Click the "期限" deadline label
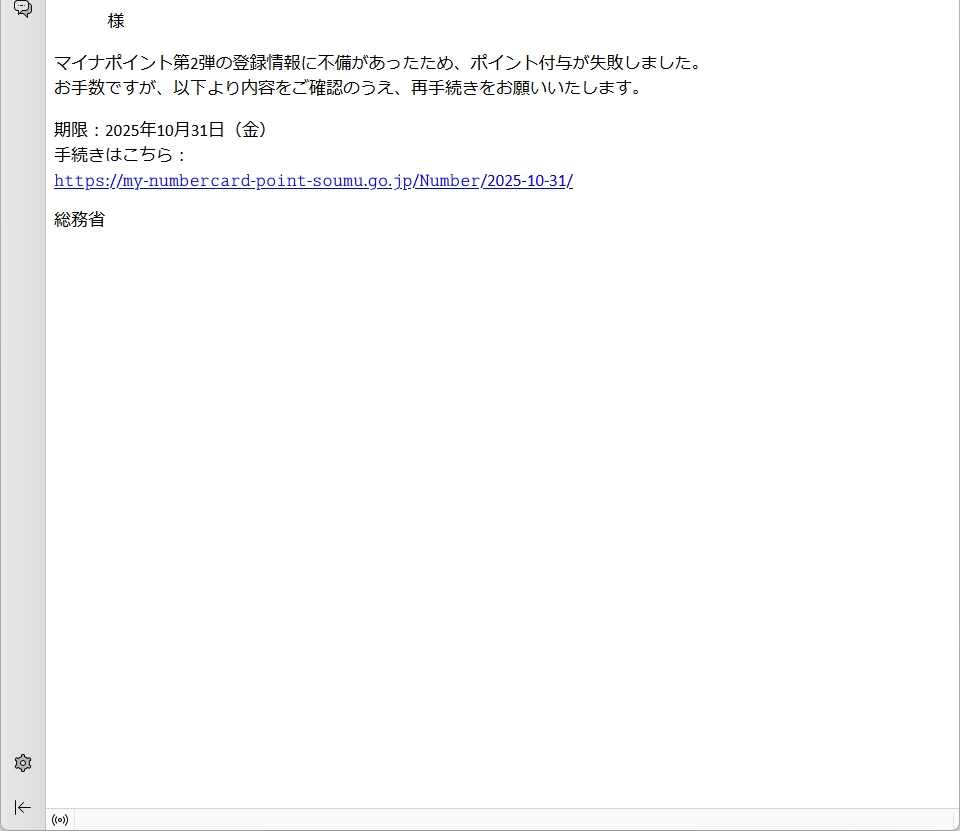960x831 pixels. 70,130
